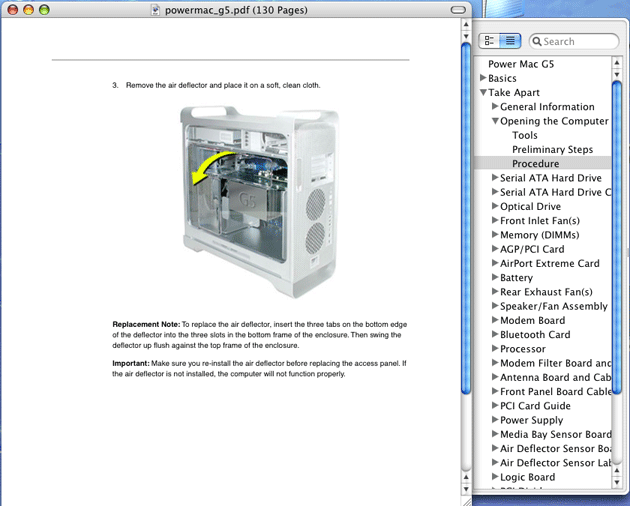Open Modem Board section
Viewport: 630px width, 506px height.
pos(532,320)
